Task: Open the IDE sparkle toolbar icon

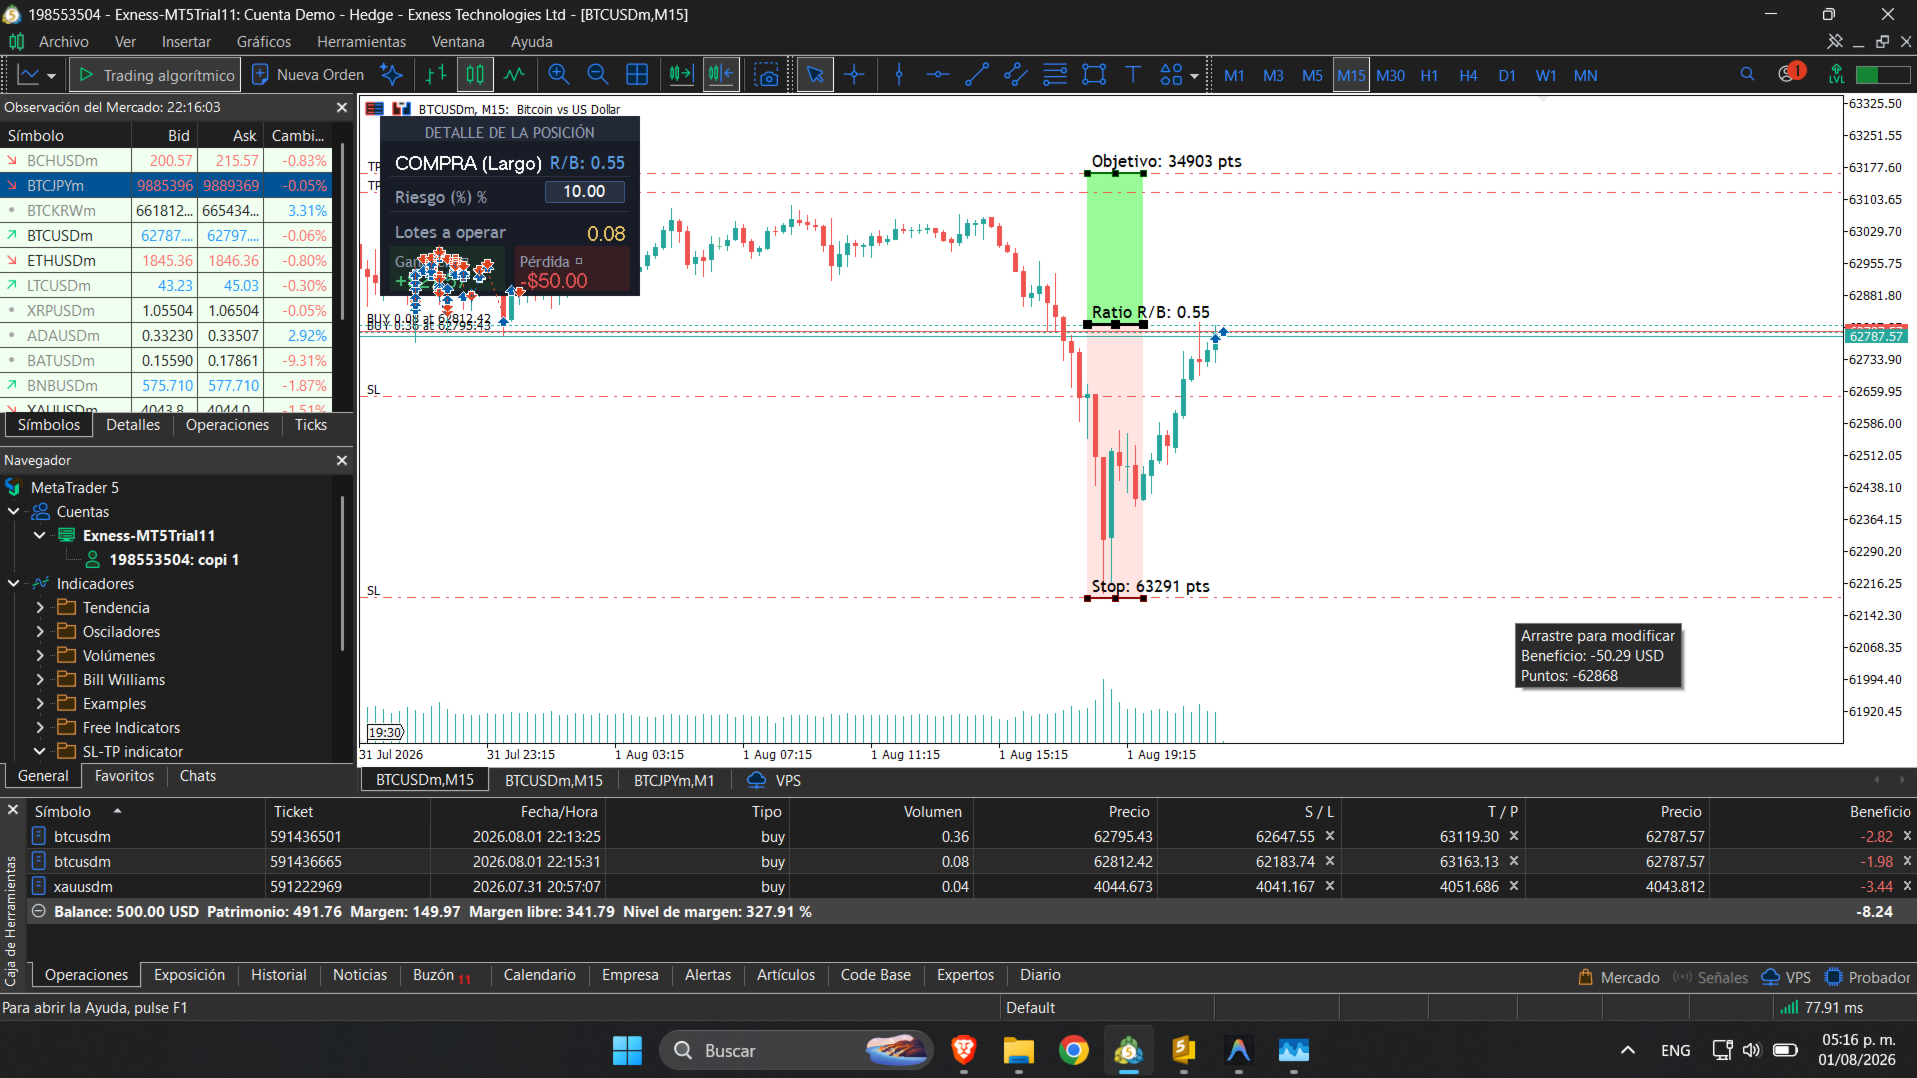Action: [x=392, y=75]
